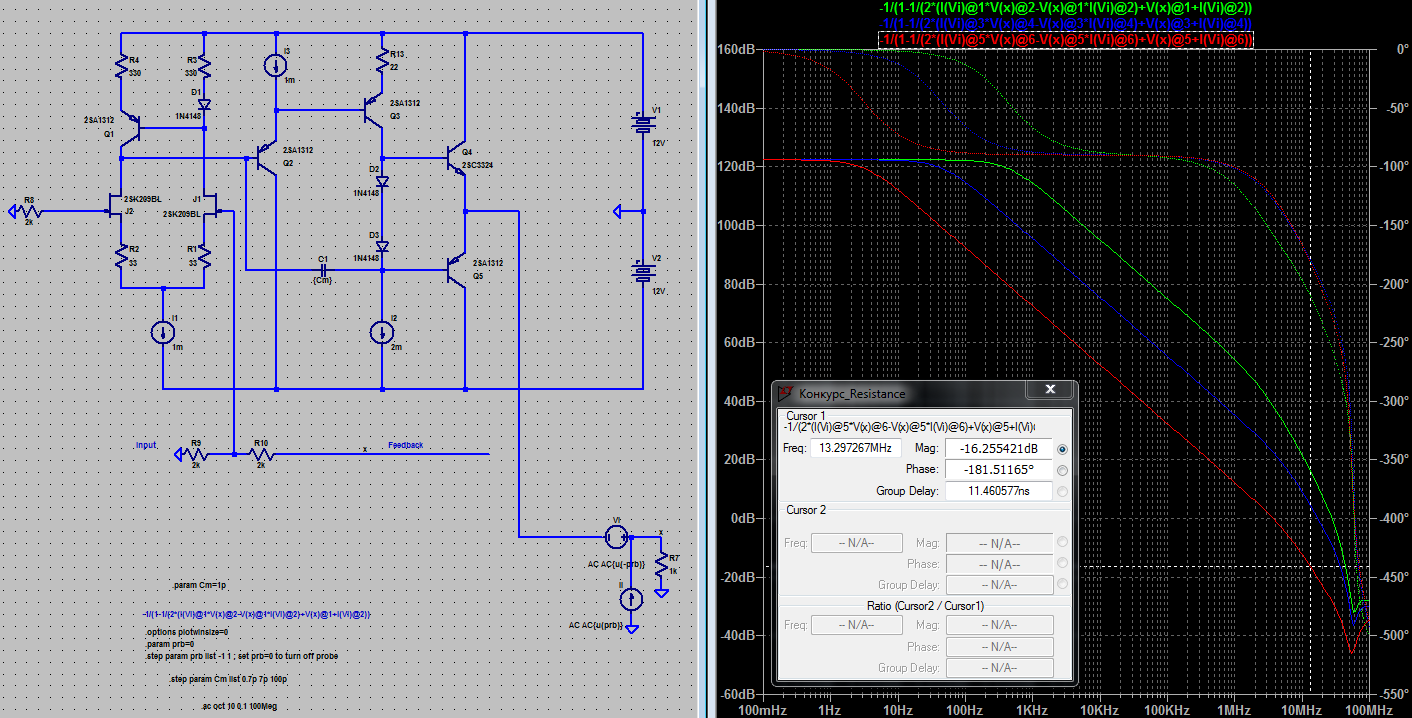This screenshot has width=1412, height=718.
Task: Click current probe source Ii symbol
Action: (631, 600)
